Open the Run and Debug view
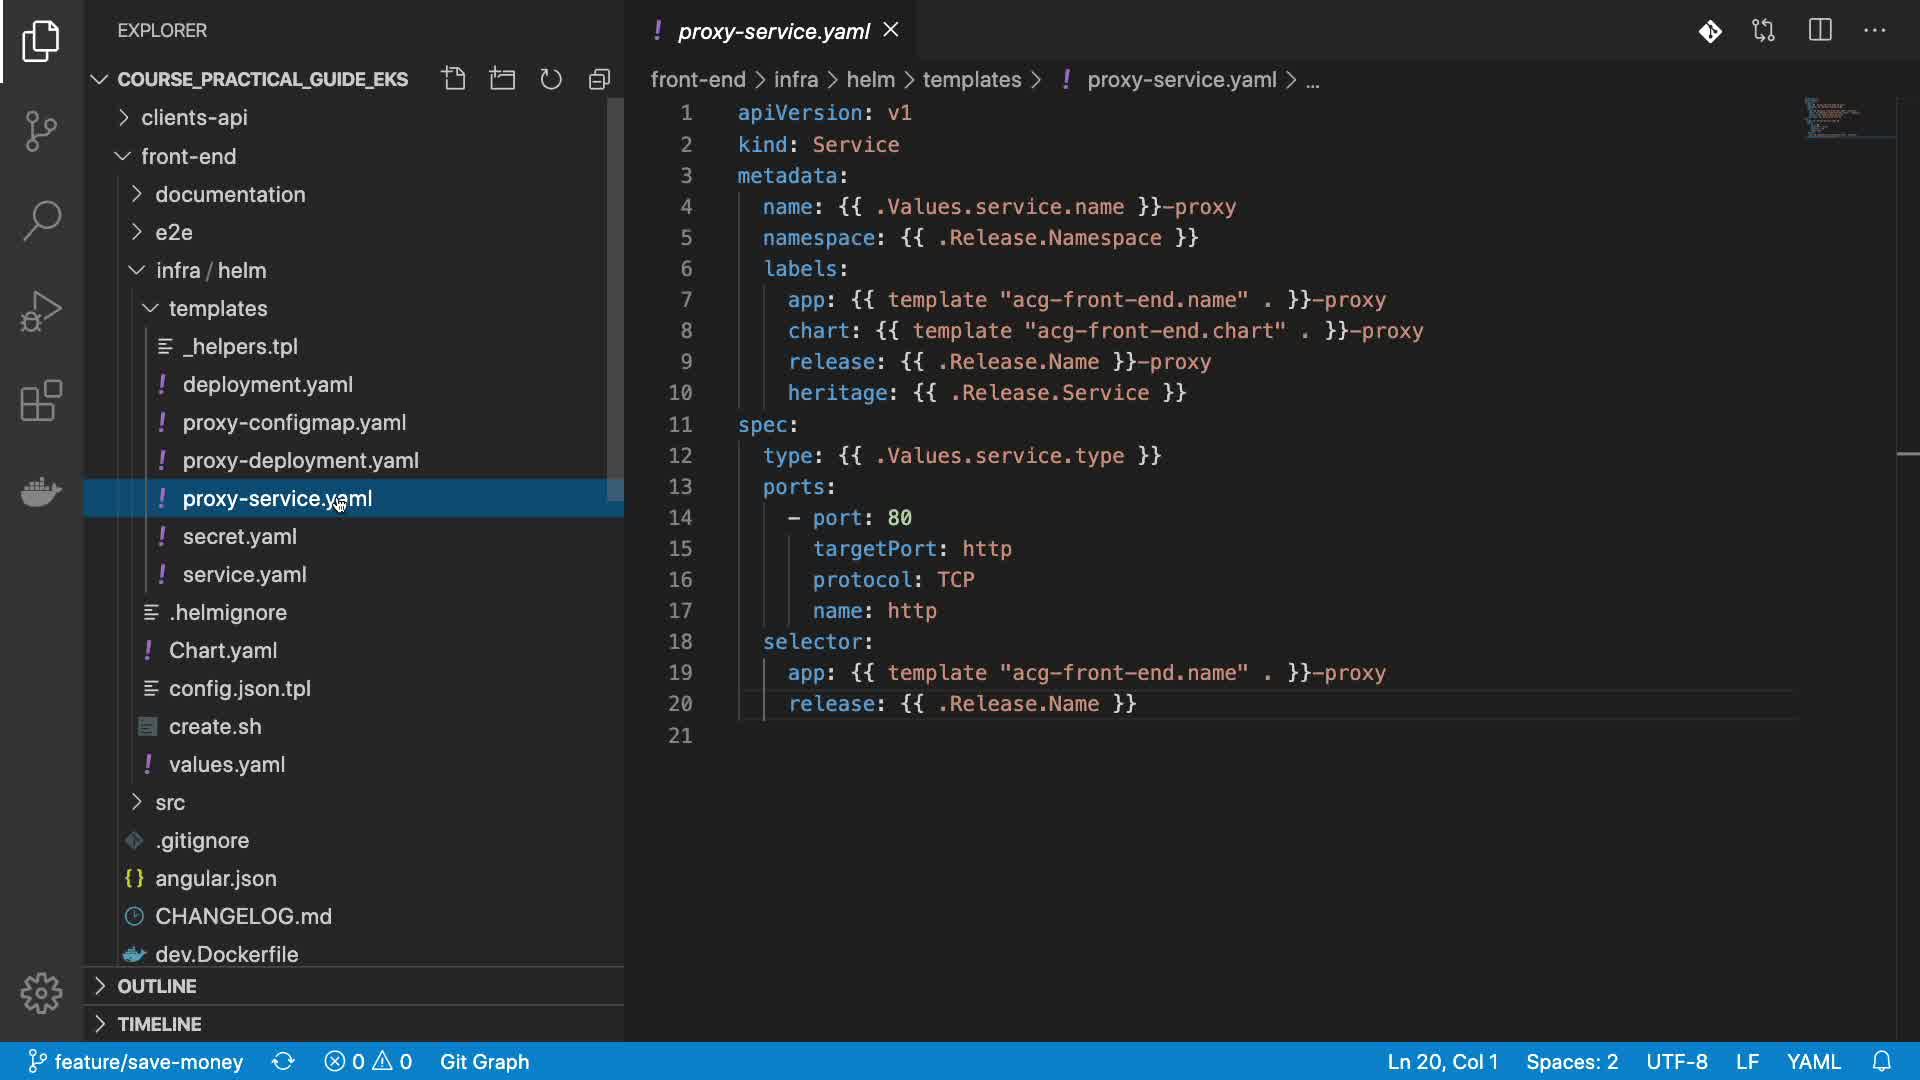Screen dimensions: 1920x1080 pyautogui.click(x=41, y=310)
